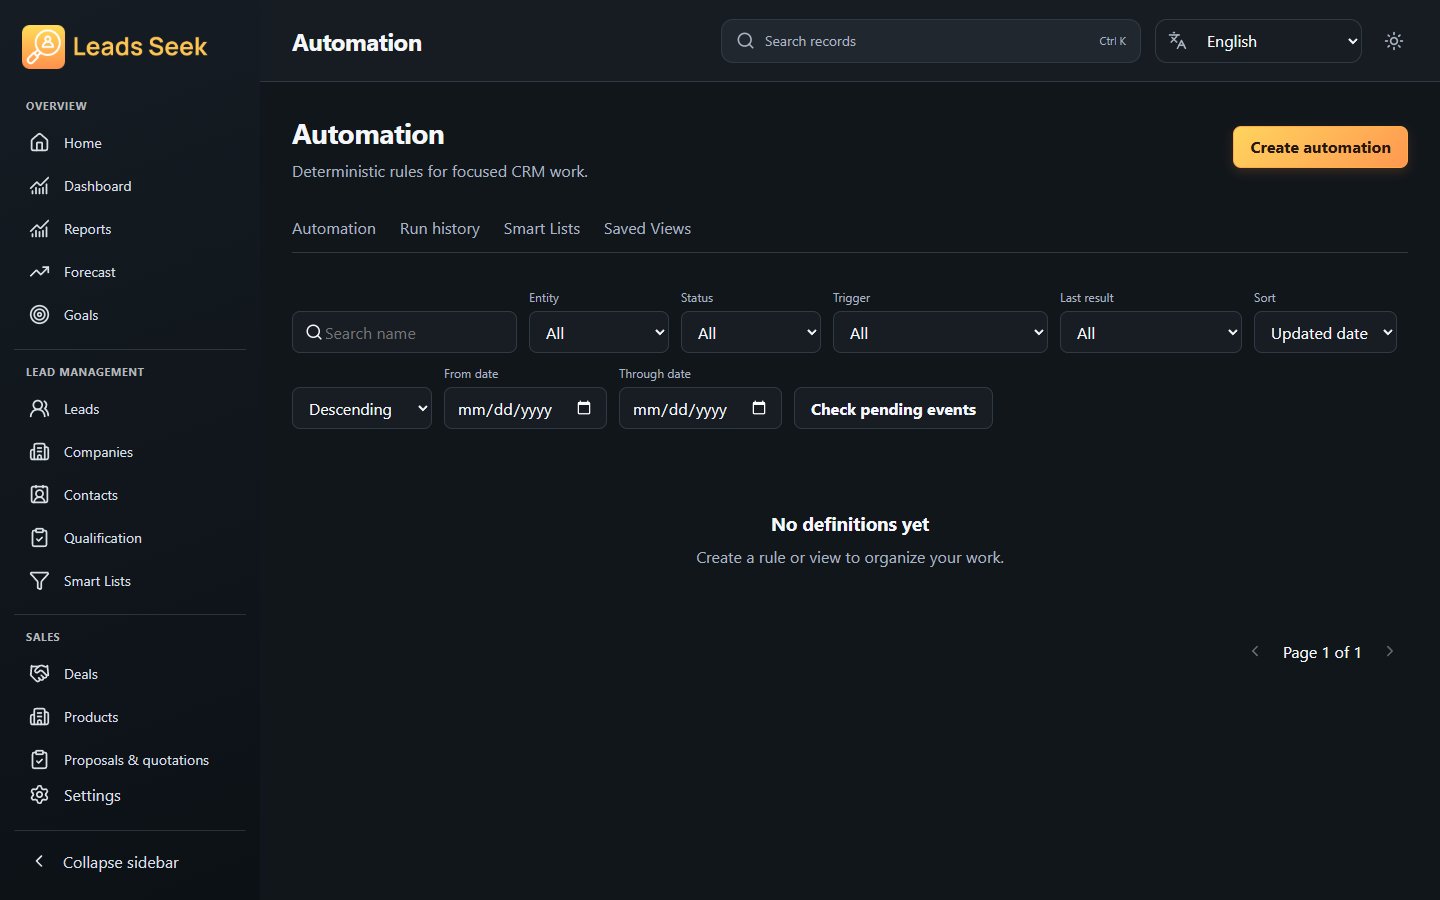Image resolution: width=1440 pixels, height=900 pixels.
Task: Click the Products icon in sidebar
Action: coord(39,717)
